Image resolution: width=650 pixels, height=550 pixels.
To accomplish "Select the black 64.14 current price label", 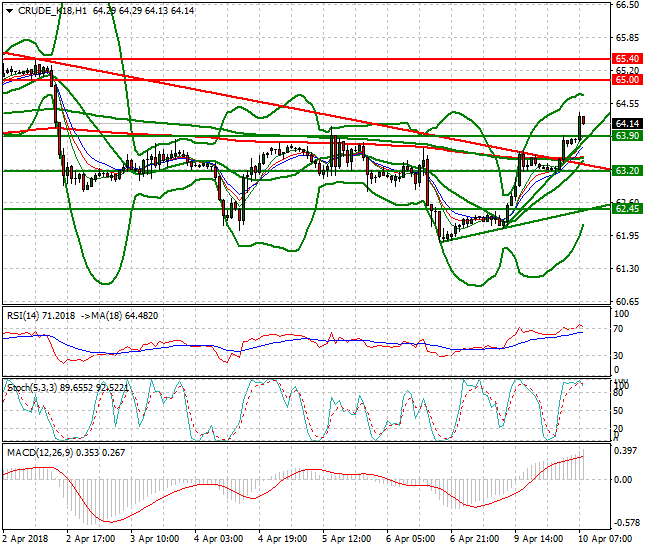I will (627, 124).
